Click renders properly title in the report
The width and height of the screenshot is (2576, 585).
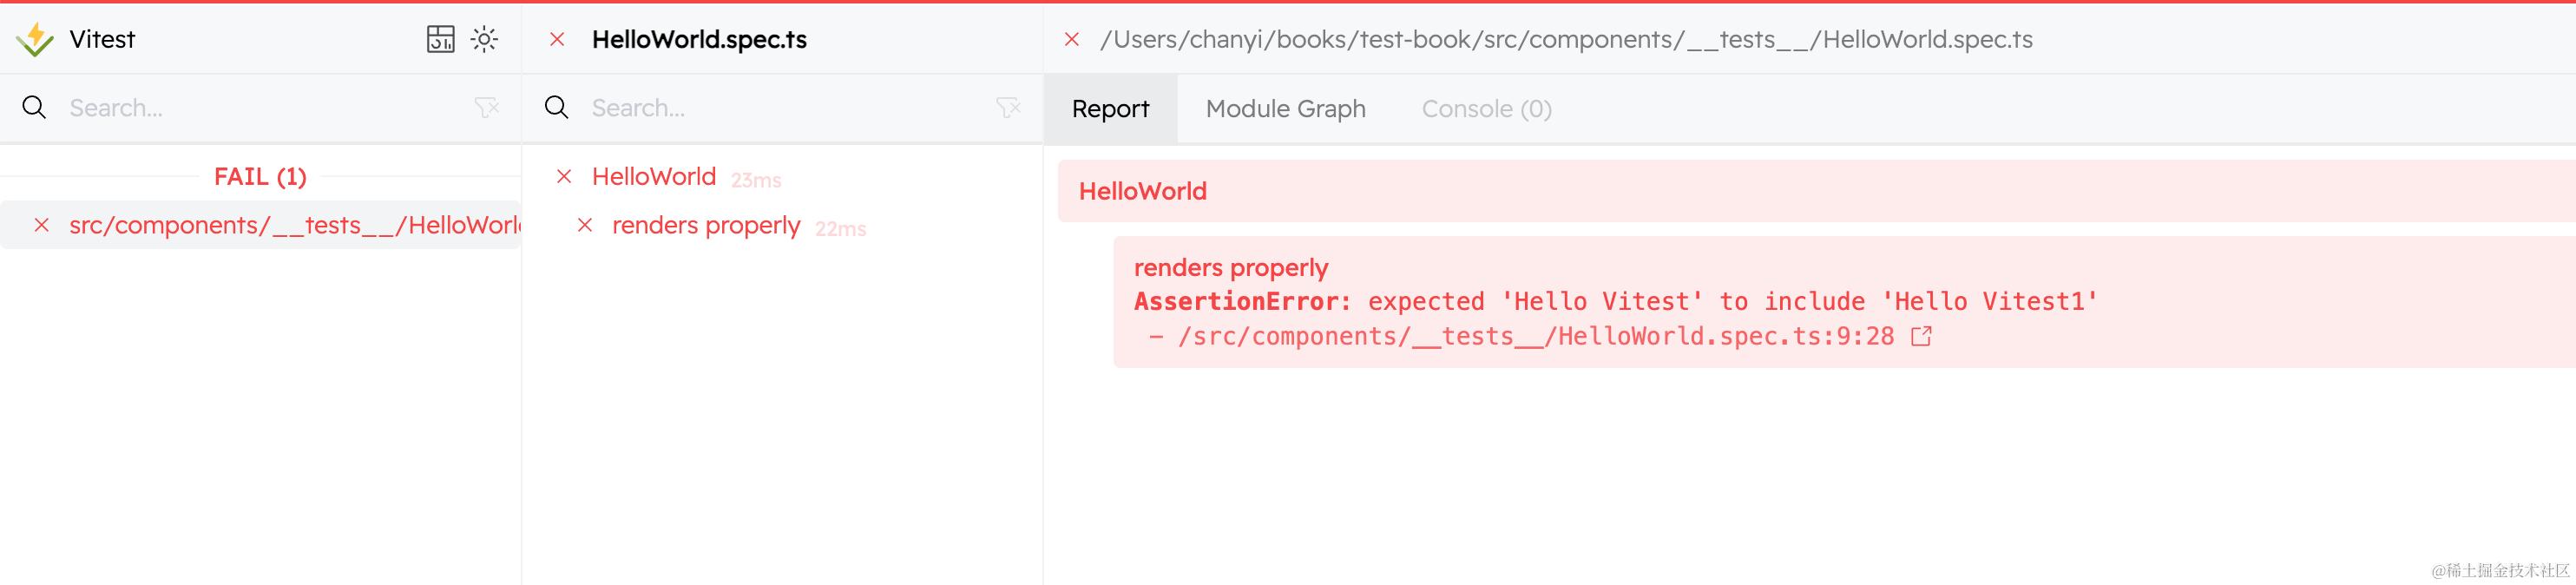pos(1231,268)
